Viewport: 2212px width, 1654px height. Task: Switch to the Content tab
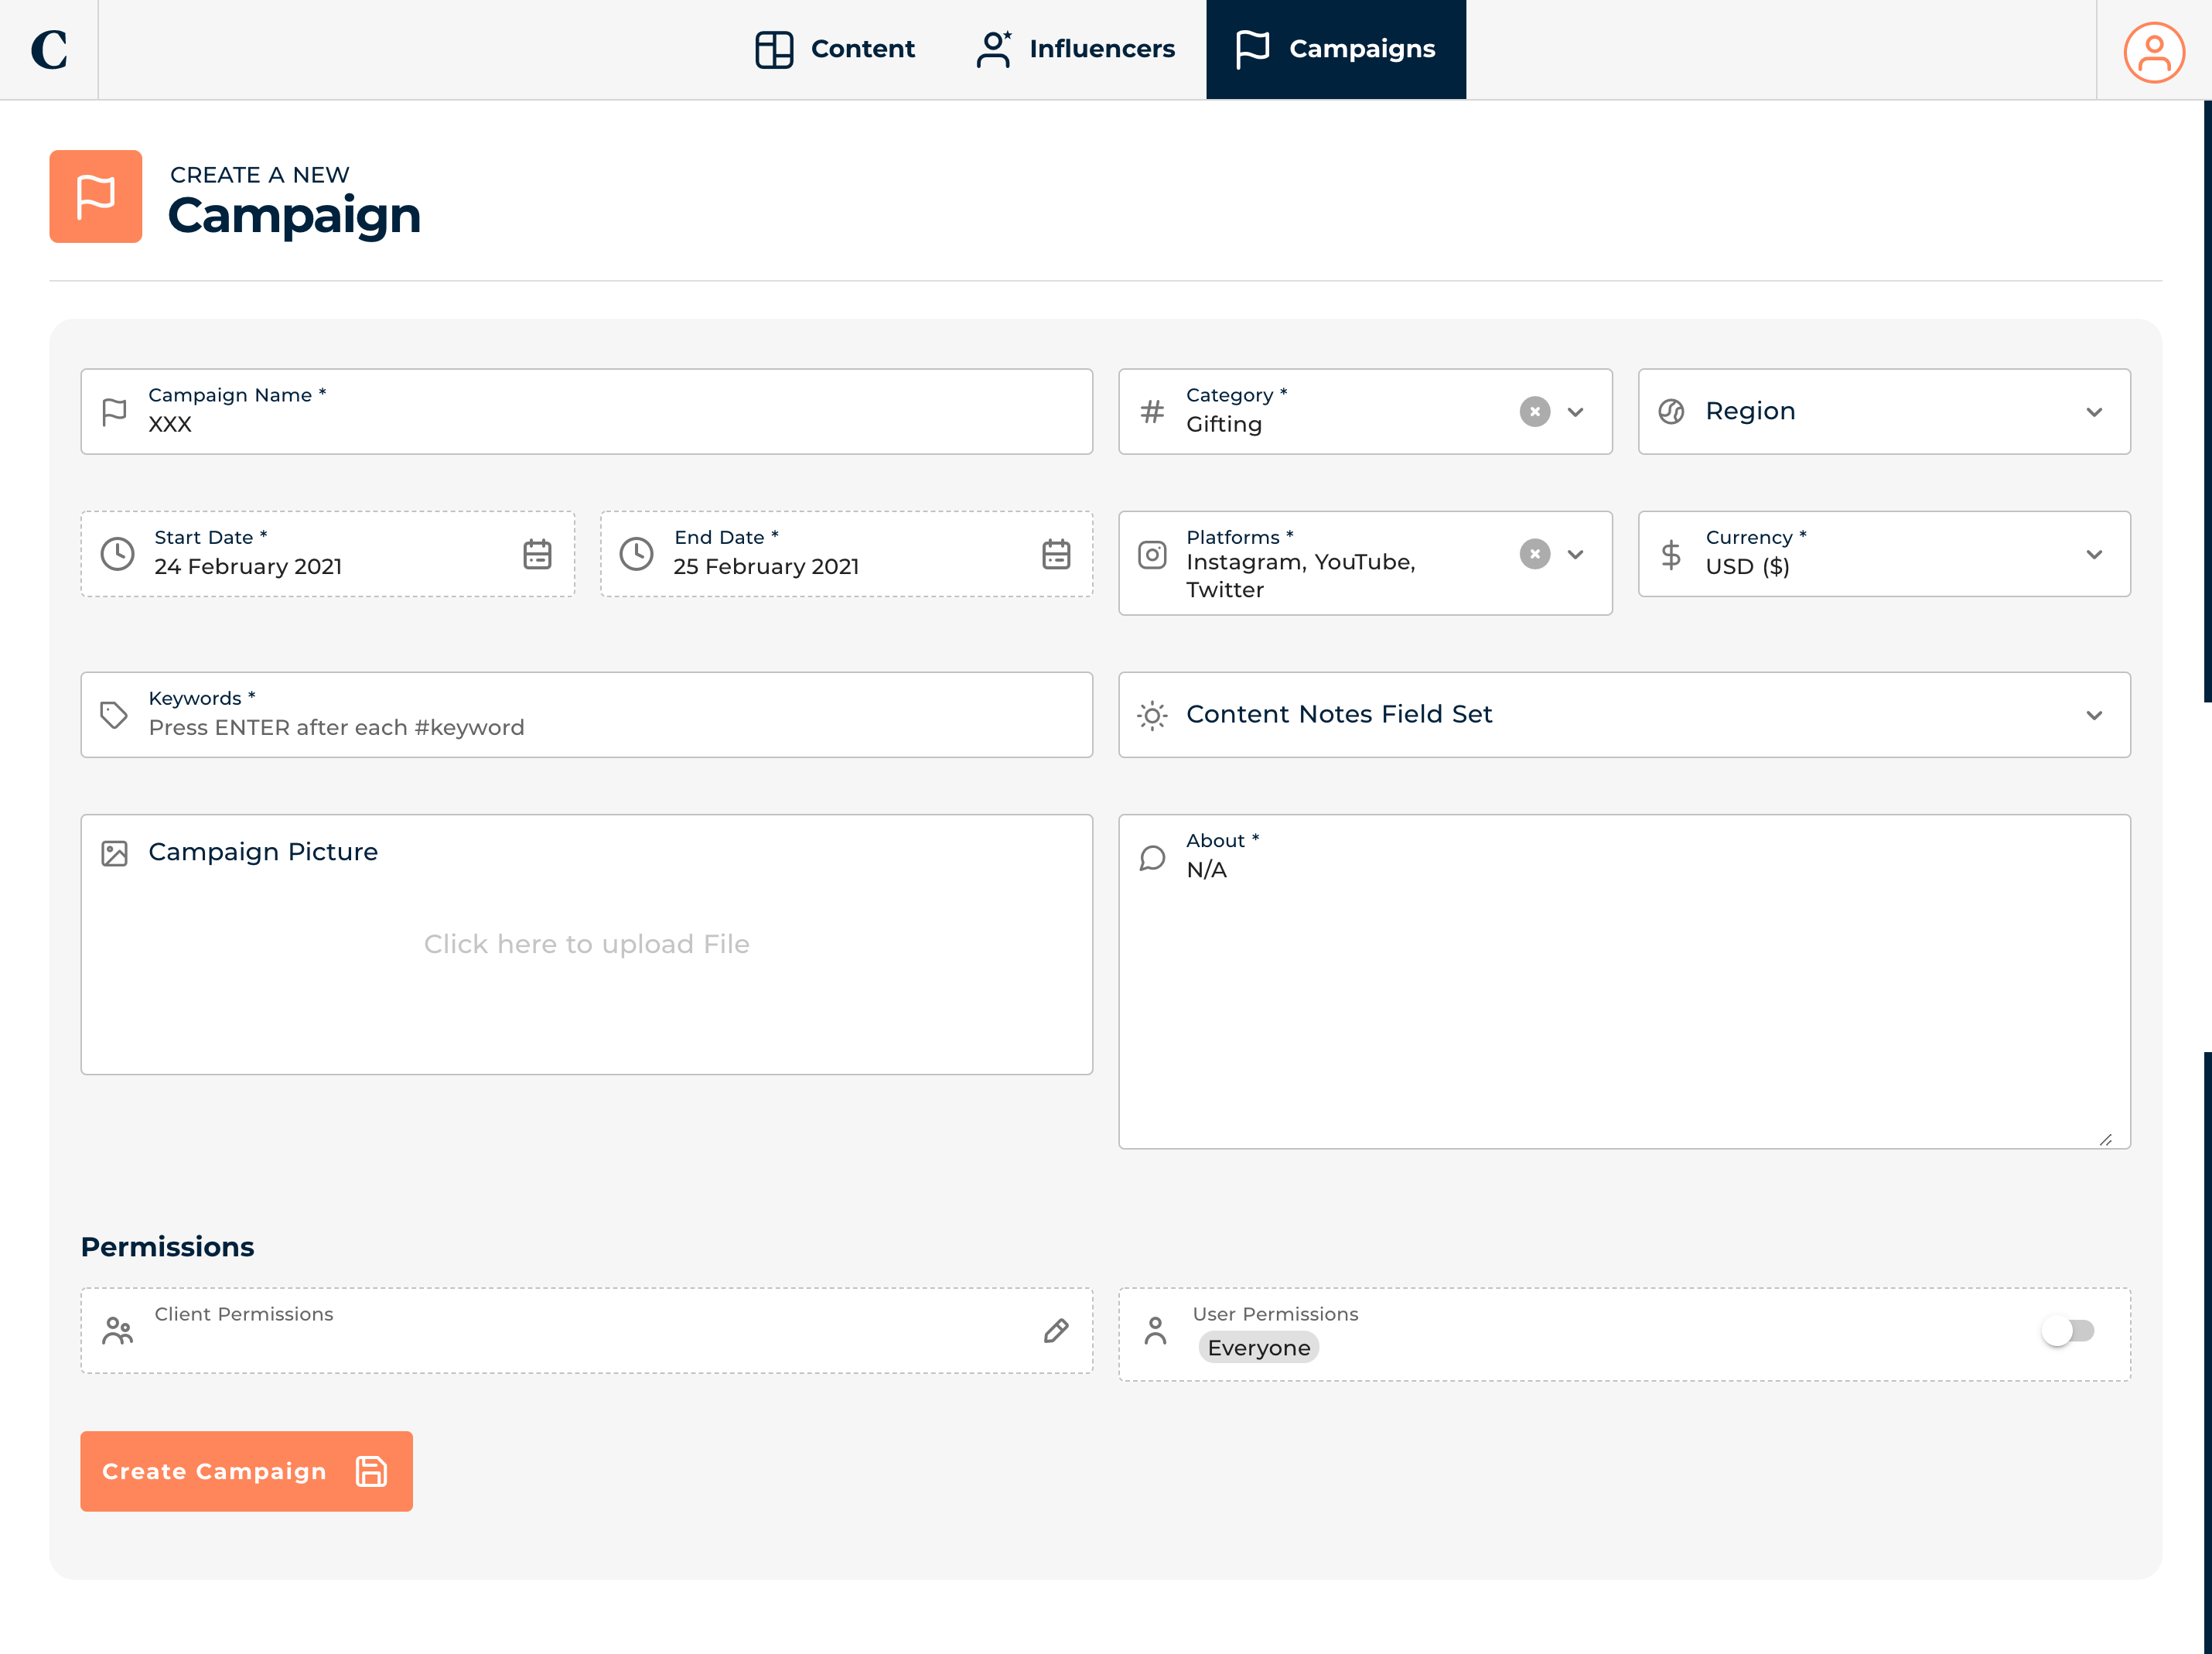(x=835, y=49)
